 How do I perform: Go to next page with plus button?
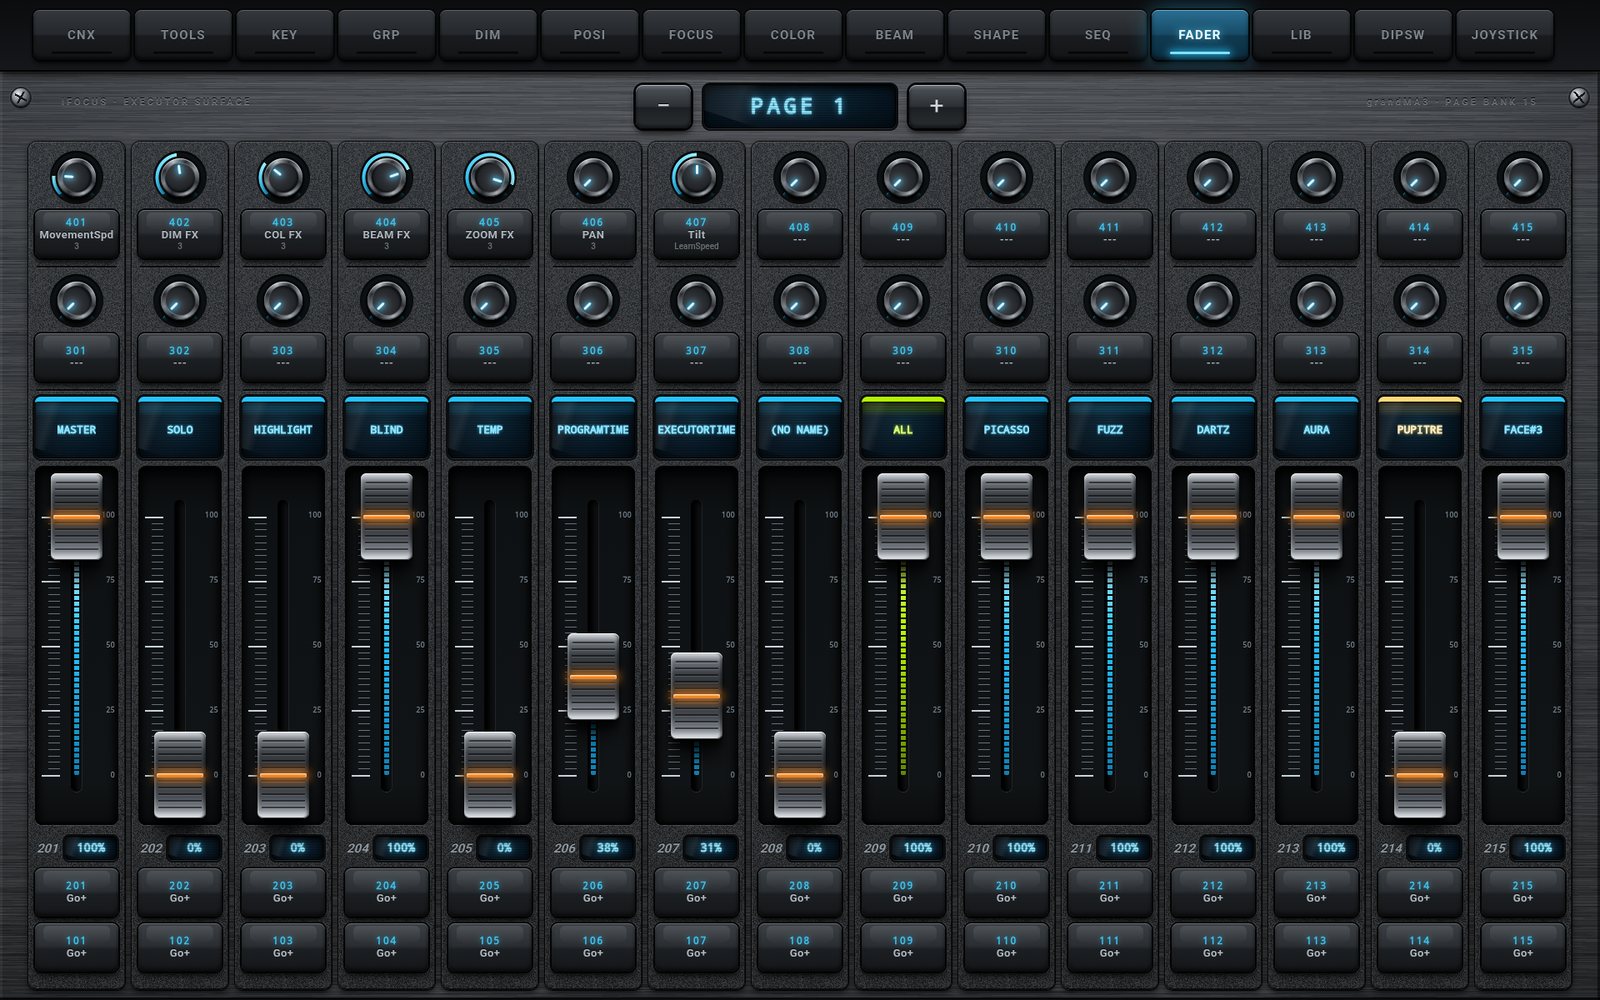click(x=936, y=106)
